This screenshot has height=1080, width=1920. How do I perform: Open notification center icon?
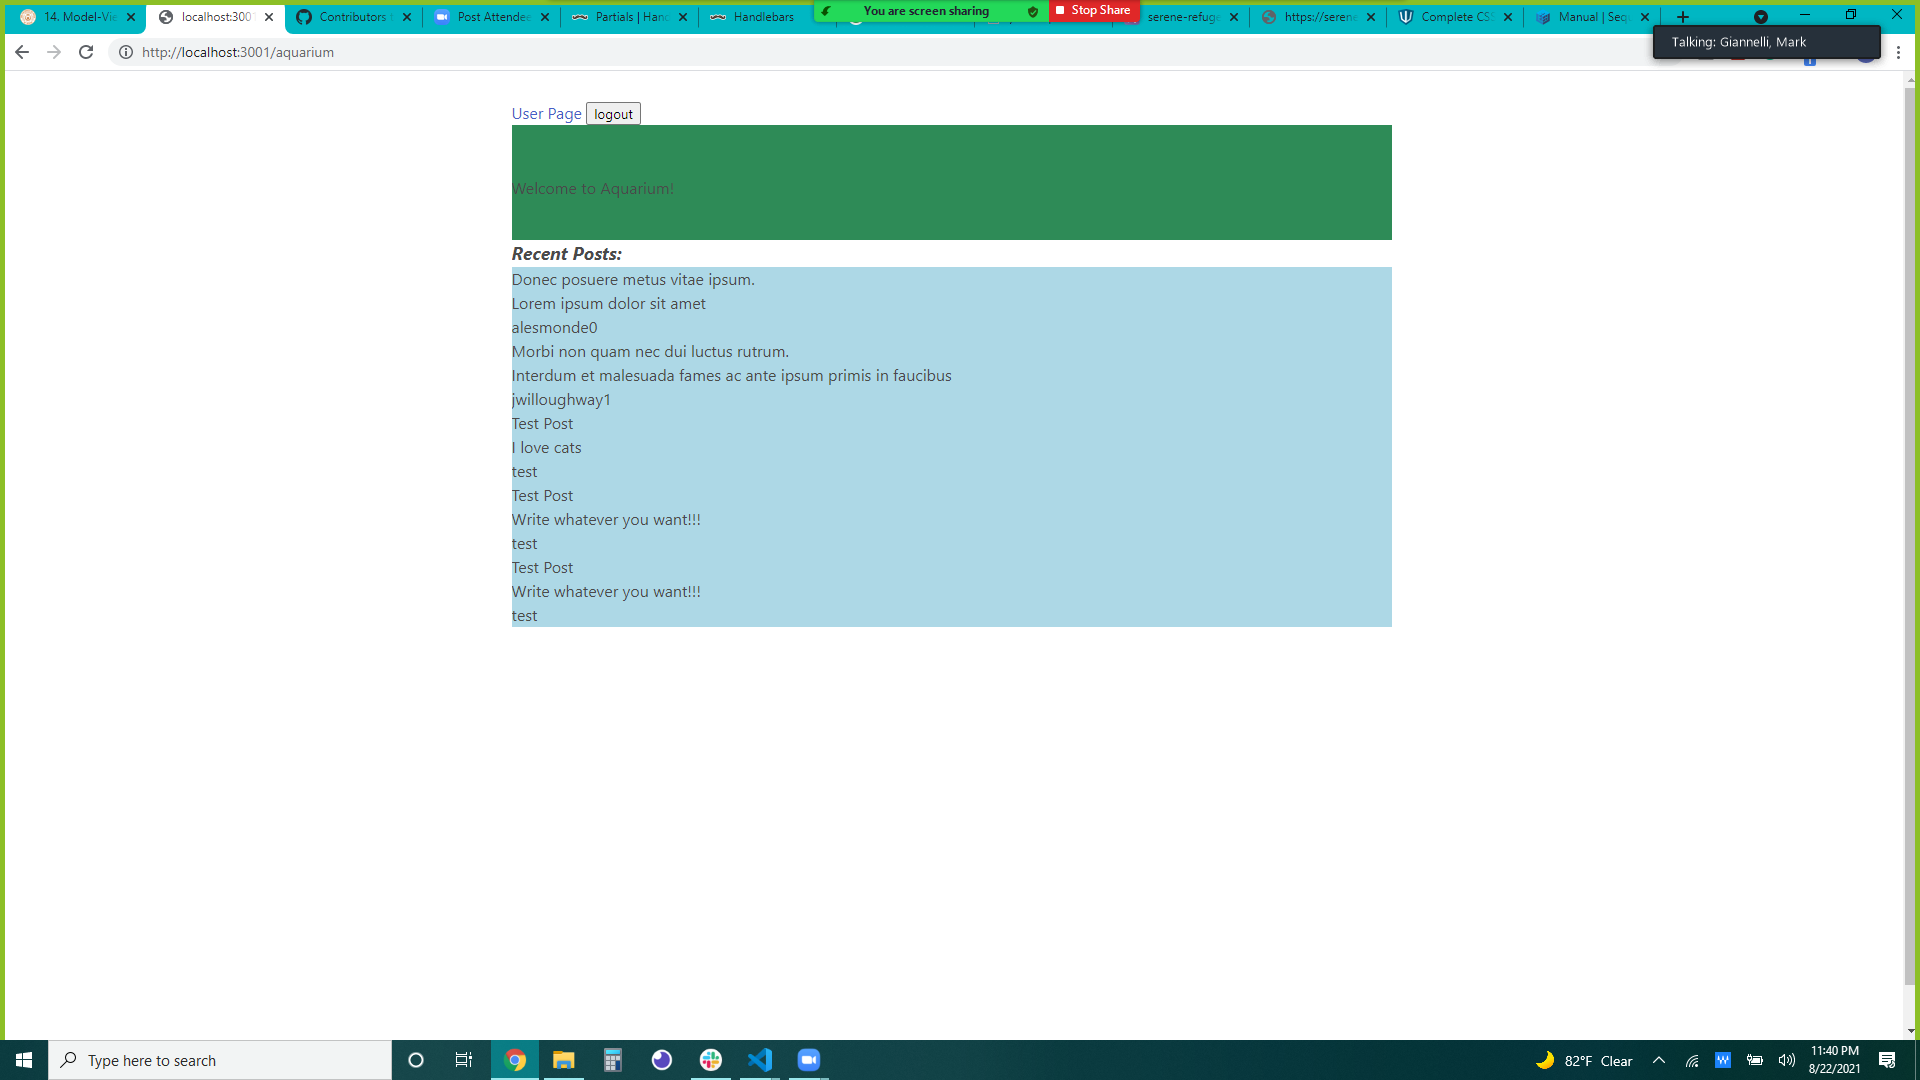1887,1060
